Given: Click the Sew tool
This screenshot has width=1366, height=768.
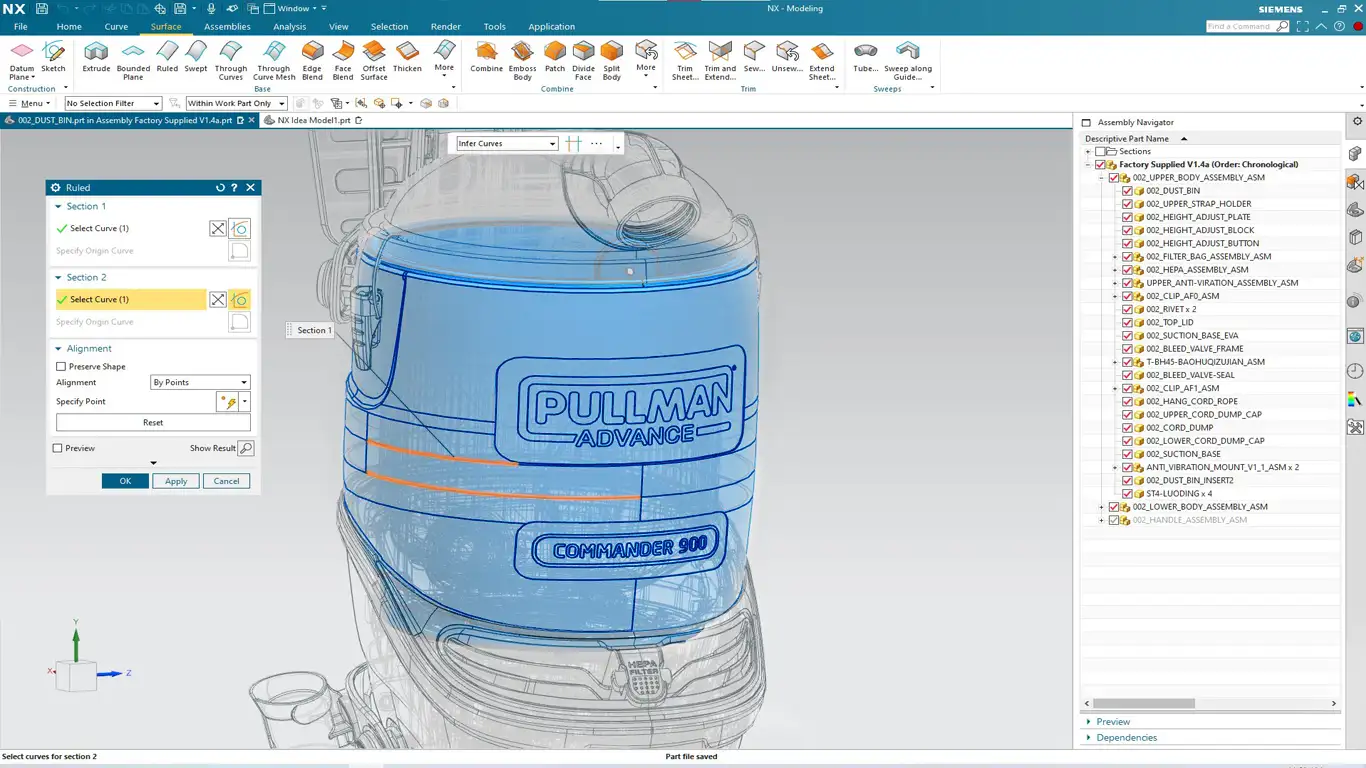Looking at the screenshot, I should coord(754,57).
